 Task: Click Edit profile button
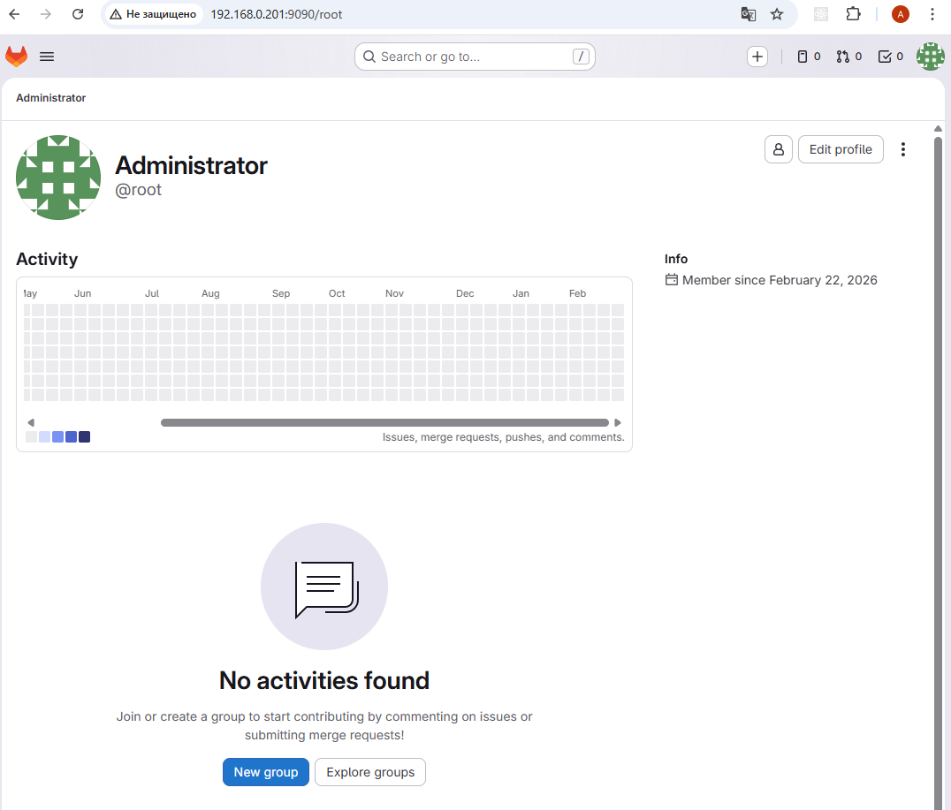tap(841, 149)
